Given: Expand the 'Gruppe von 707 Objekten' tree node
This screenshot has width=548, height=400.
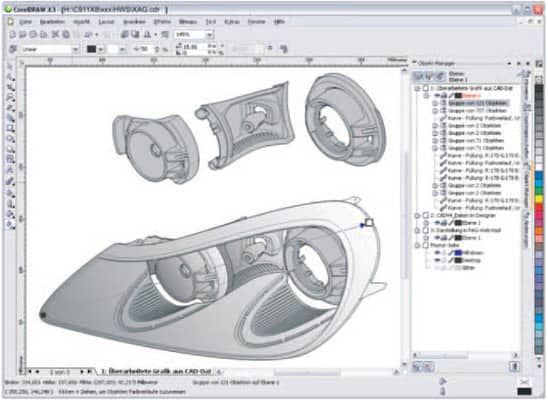Looking at the screenshot, I should pyautogui.click(x=435, y=111).
